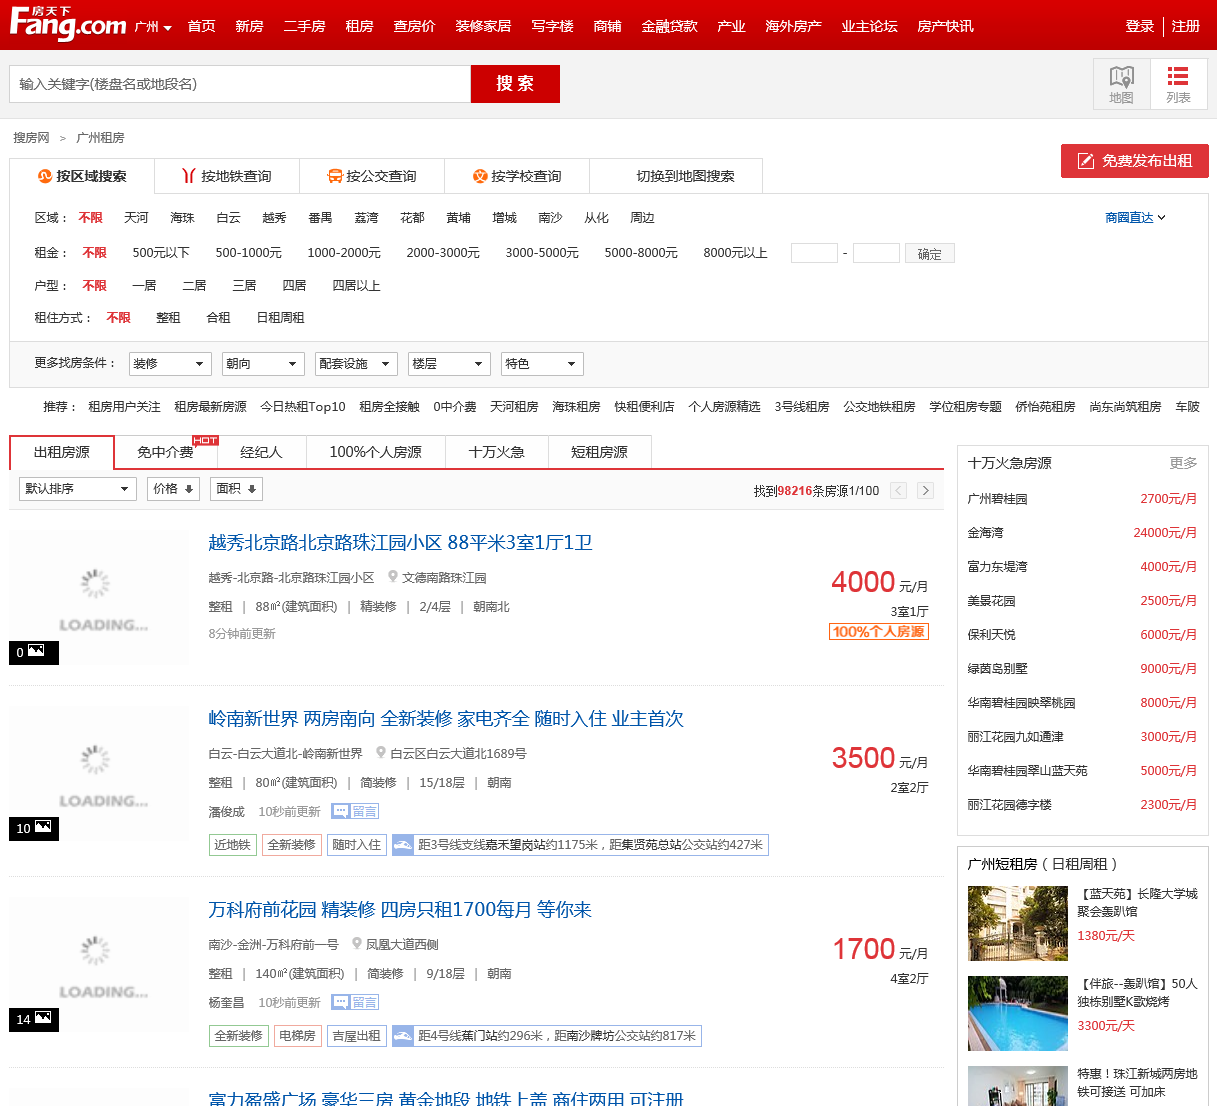Filter rental type 合租
Screen dimensions: 1217x1106
(x=218, y=318)
